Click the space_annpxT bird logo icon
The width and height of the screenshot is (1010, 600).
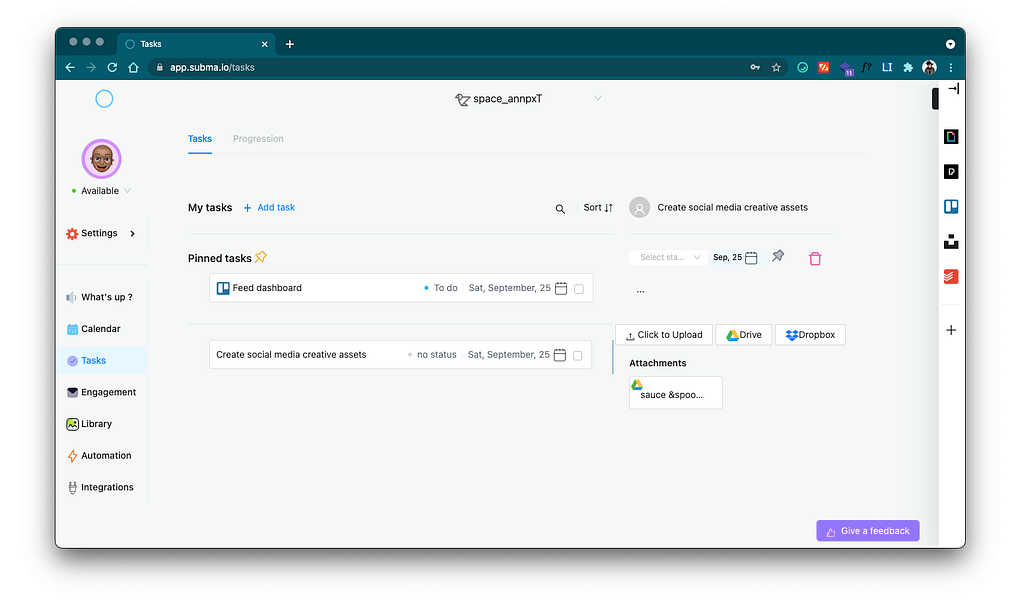(x=462, y=99)
